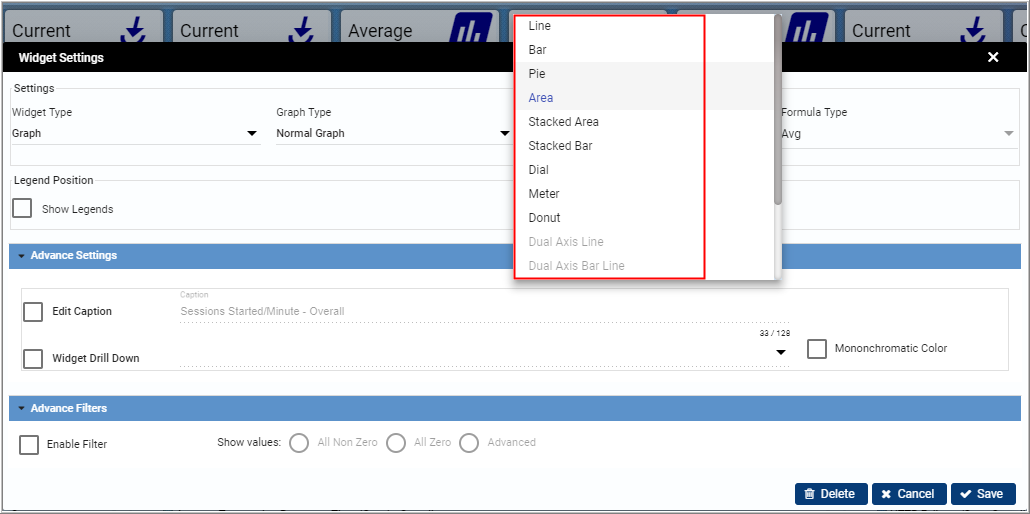Image resolution: width=1030 pixels, height=514 pixels.
Task: Select Meter in the list
Action: 544,194
